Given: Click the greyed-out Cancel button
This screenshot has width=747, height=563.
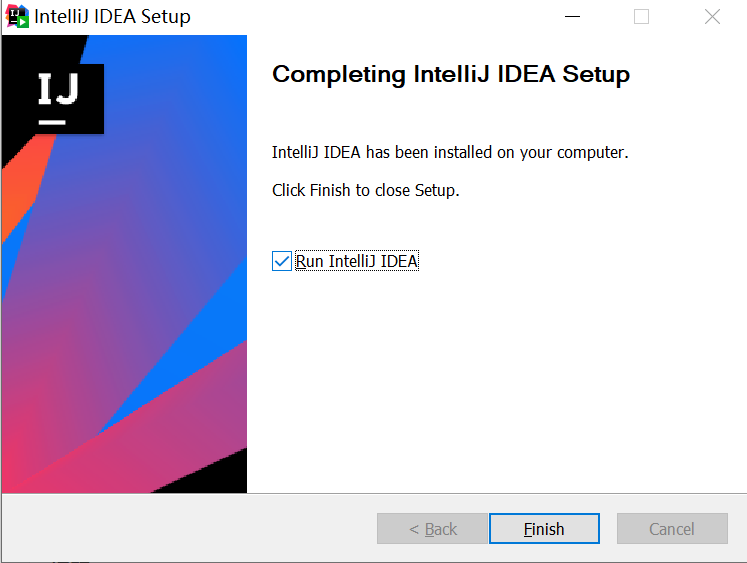Looking at the screenshot, I should (x=672, y=529).
